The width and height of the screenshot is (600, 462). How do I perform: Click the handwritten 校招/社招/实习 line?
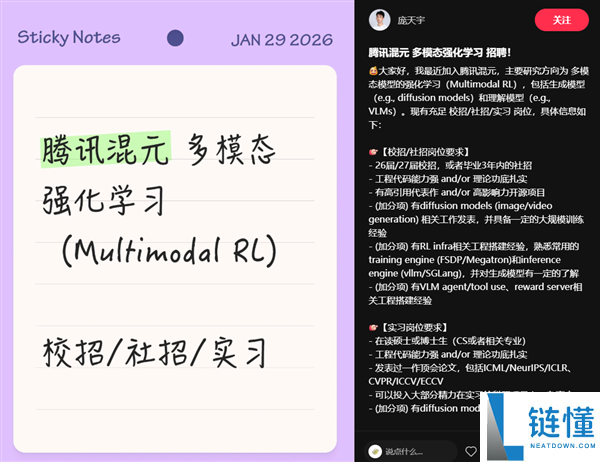click(155, 352)
